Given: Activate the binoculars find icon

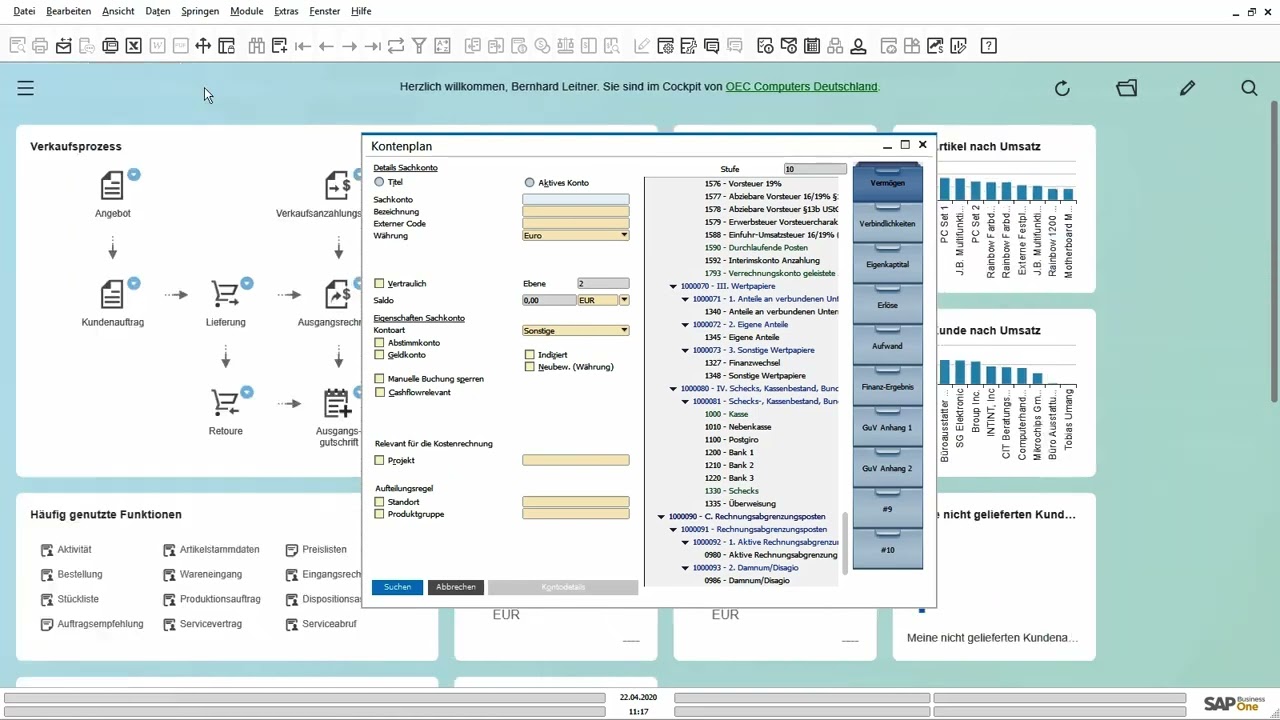Looking at the screenshot, I should click(256, 46).
